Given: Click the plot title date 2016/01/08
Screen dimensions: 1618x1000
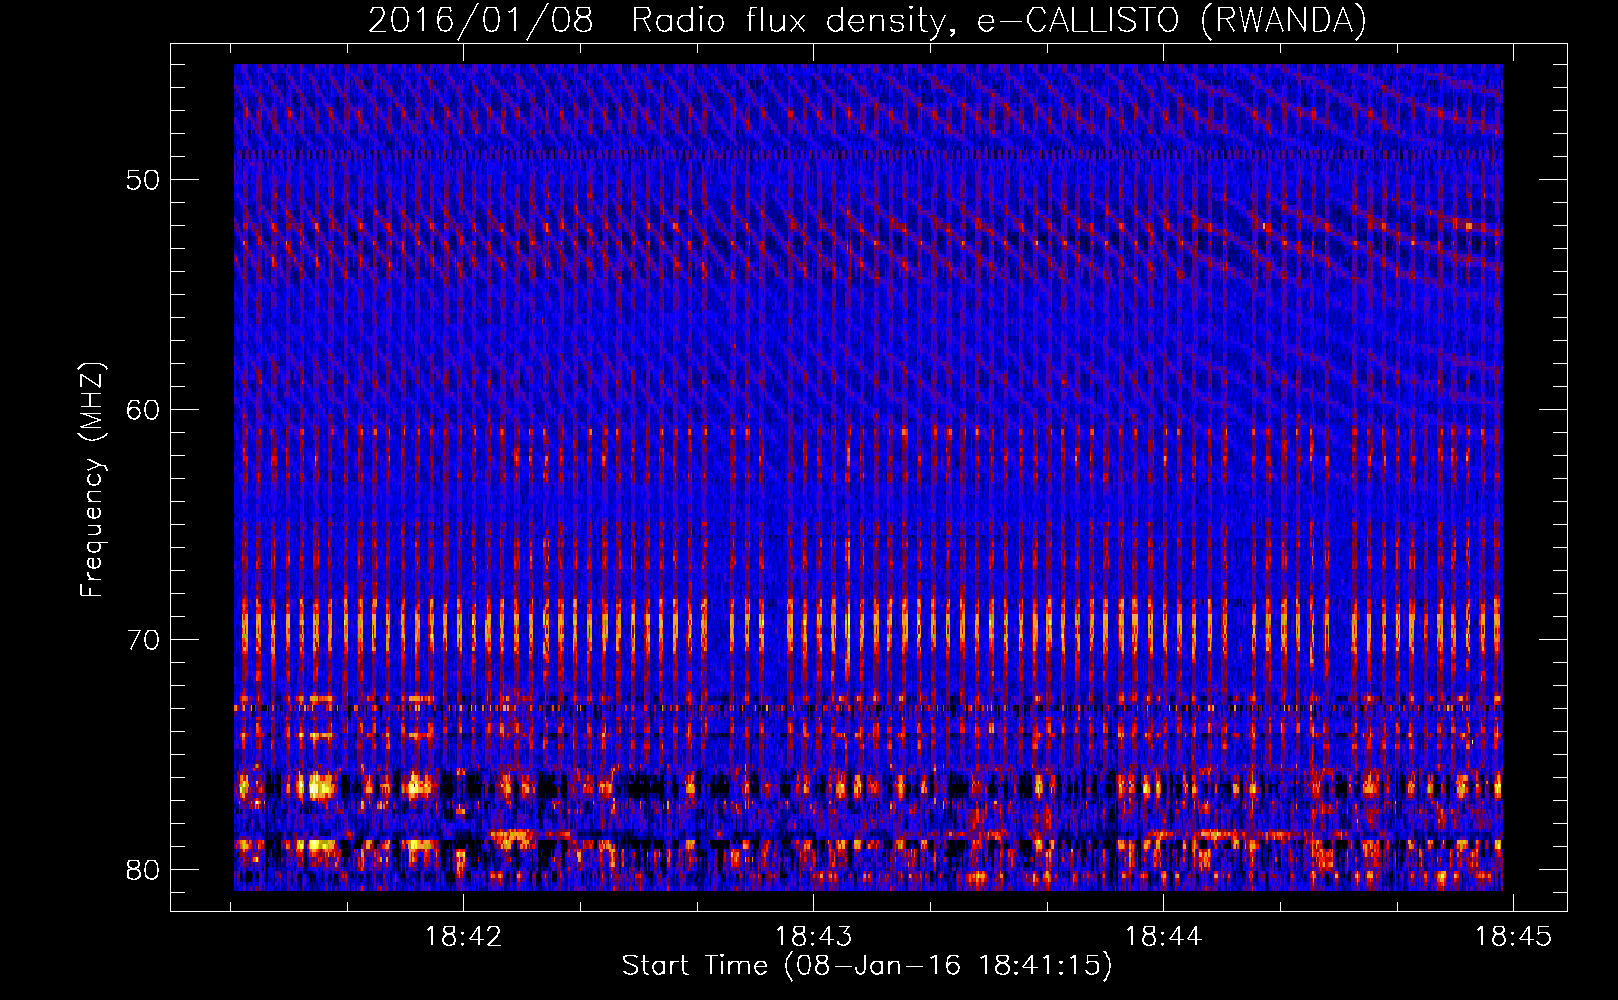Looking at the screenshot, I should point(480,21).
